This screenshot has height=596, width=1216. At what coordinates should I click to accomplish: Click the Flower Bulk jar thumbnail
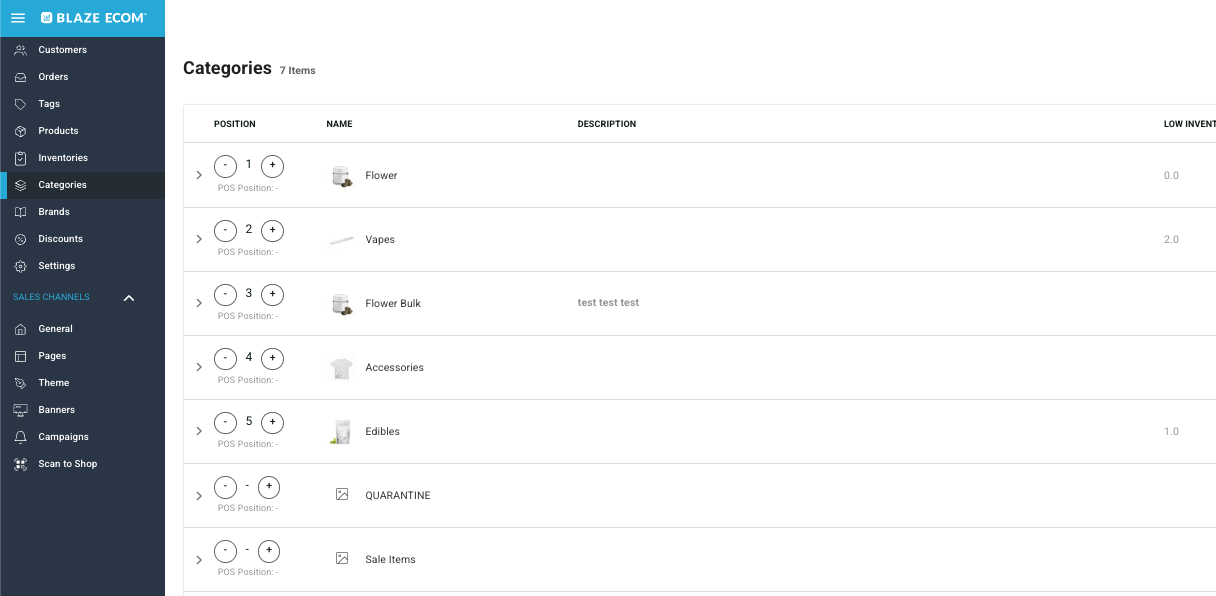tap(342, 304)
